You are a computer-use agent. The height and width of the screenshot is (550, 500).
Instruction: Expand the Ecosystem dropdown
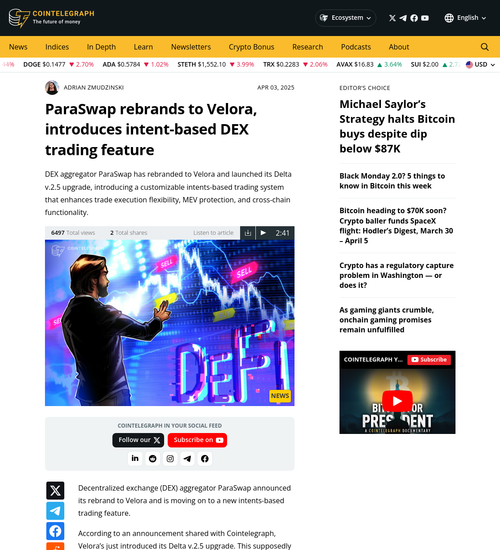coord(346,18)
